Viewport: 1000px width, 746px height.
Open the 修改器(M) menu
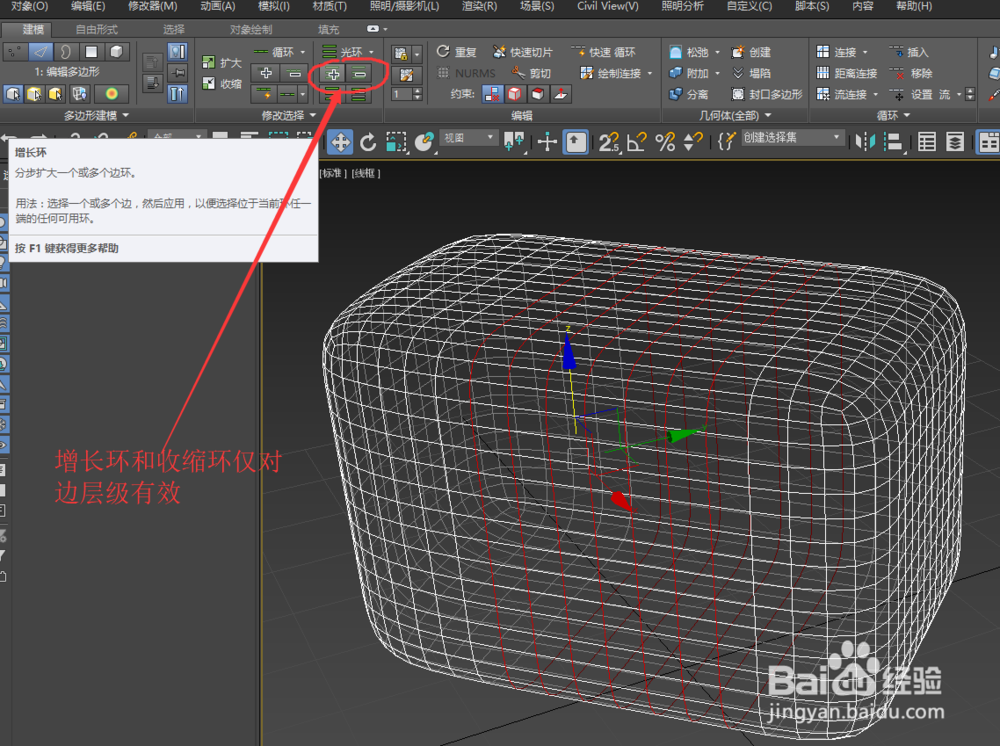point(152,6)
